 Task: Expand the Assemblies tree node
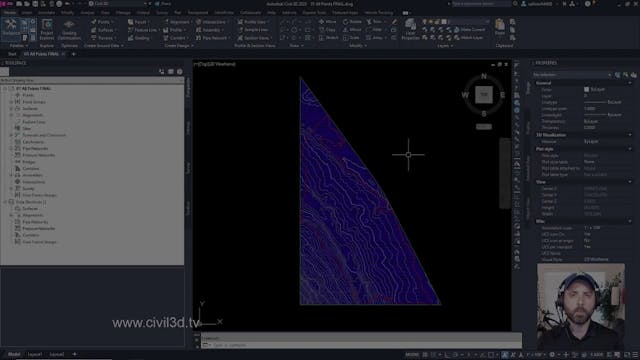pos(11,175)
